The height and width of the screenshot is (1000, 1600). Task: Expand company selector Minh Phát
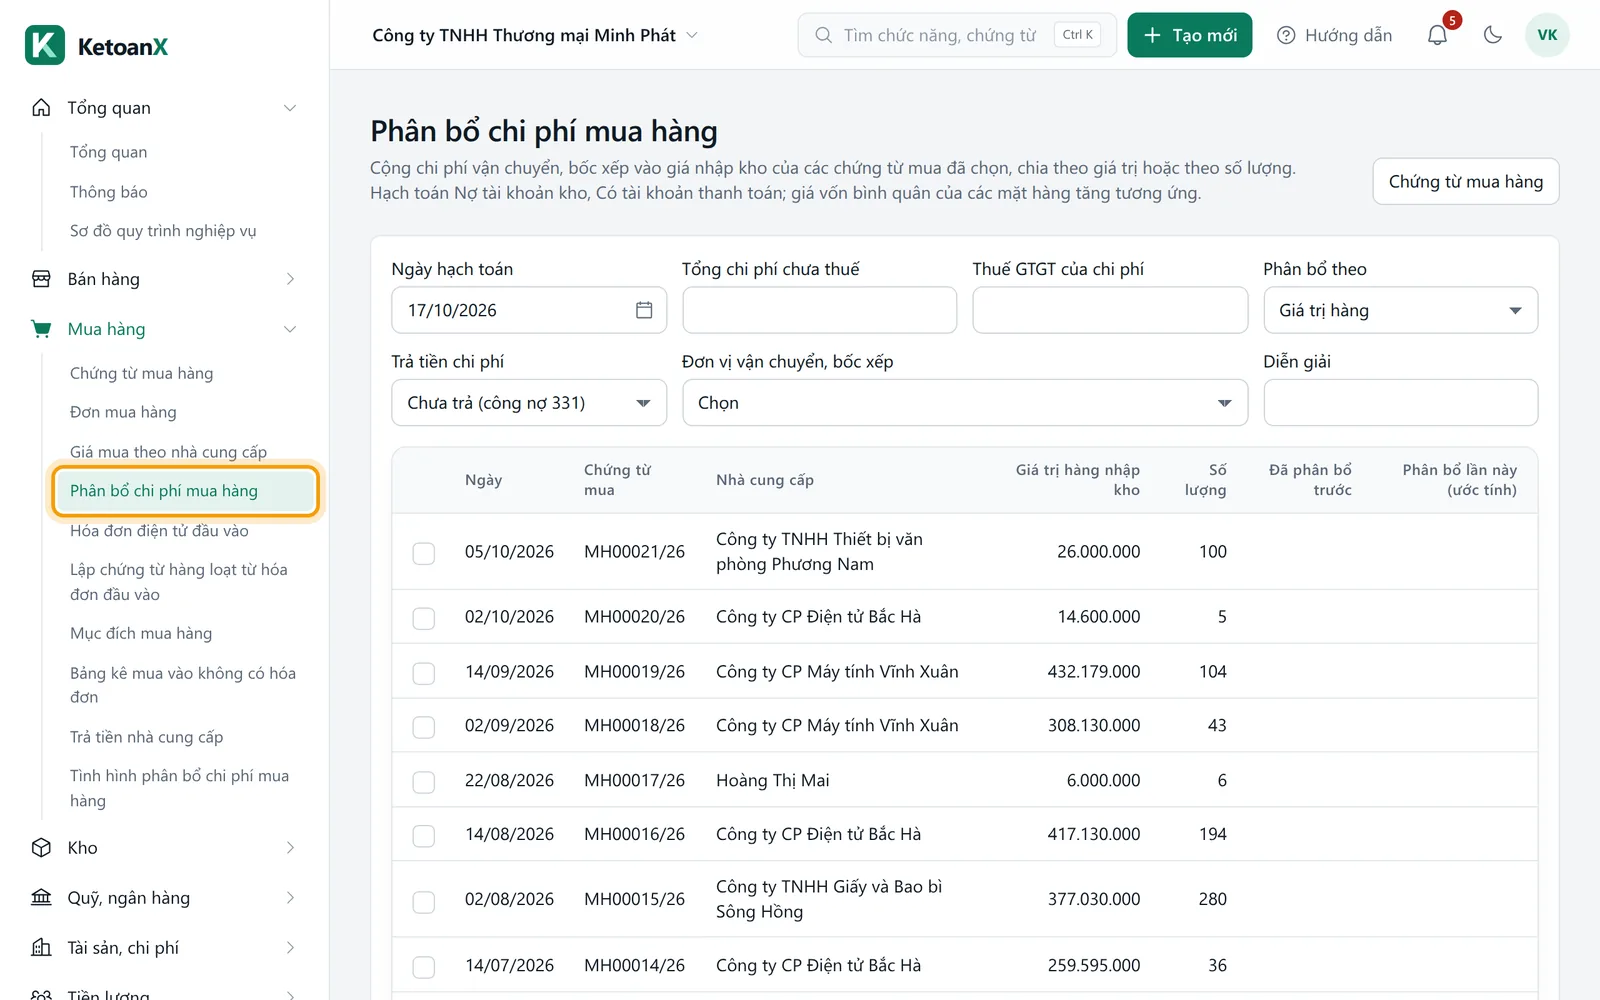tap(535, 35)
